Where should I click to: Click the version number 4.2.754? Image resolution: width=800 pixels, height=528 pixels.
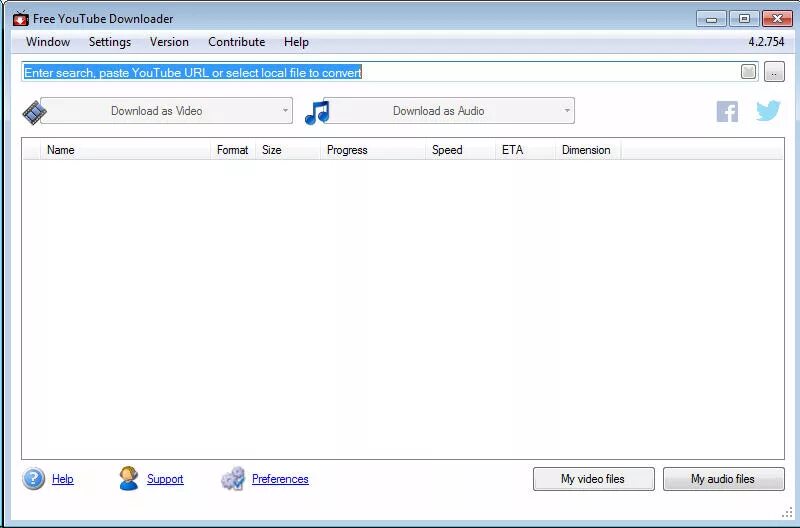pyautogui.click(x=766, y=42)
